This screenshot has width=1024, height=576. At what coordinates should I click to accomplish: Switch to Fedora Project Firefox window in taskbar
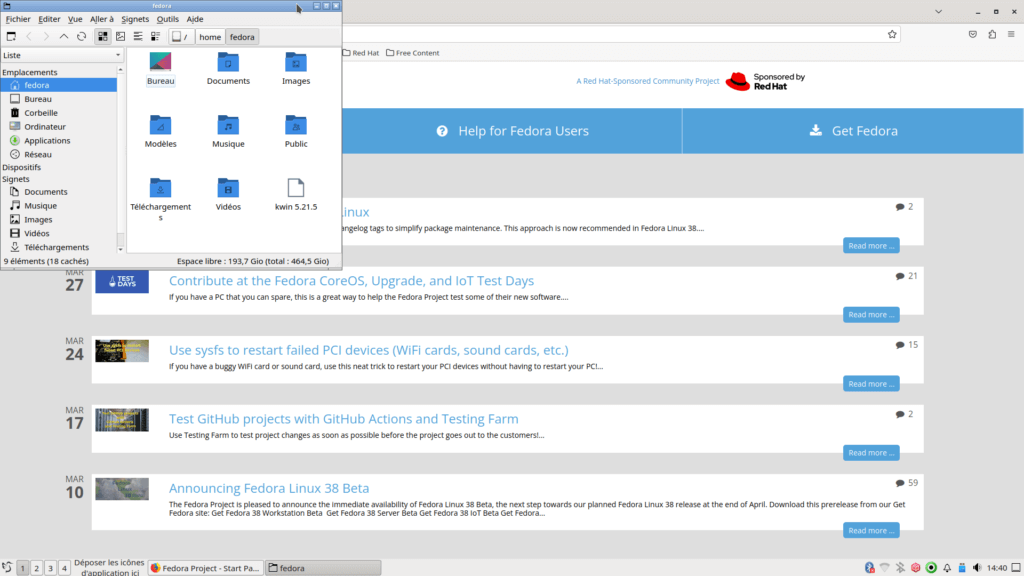205,568
